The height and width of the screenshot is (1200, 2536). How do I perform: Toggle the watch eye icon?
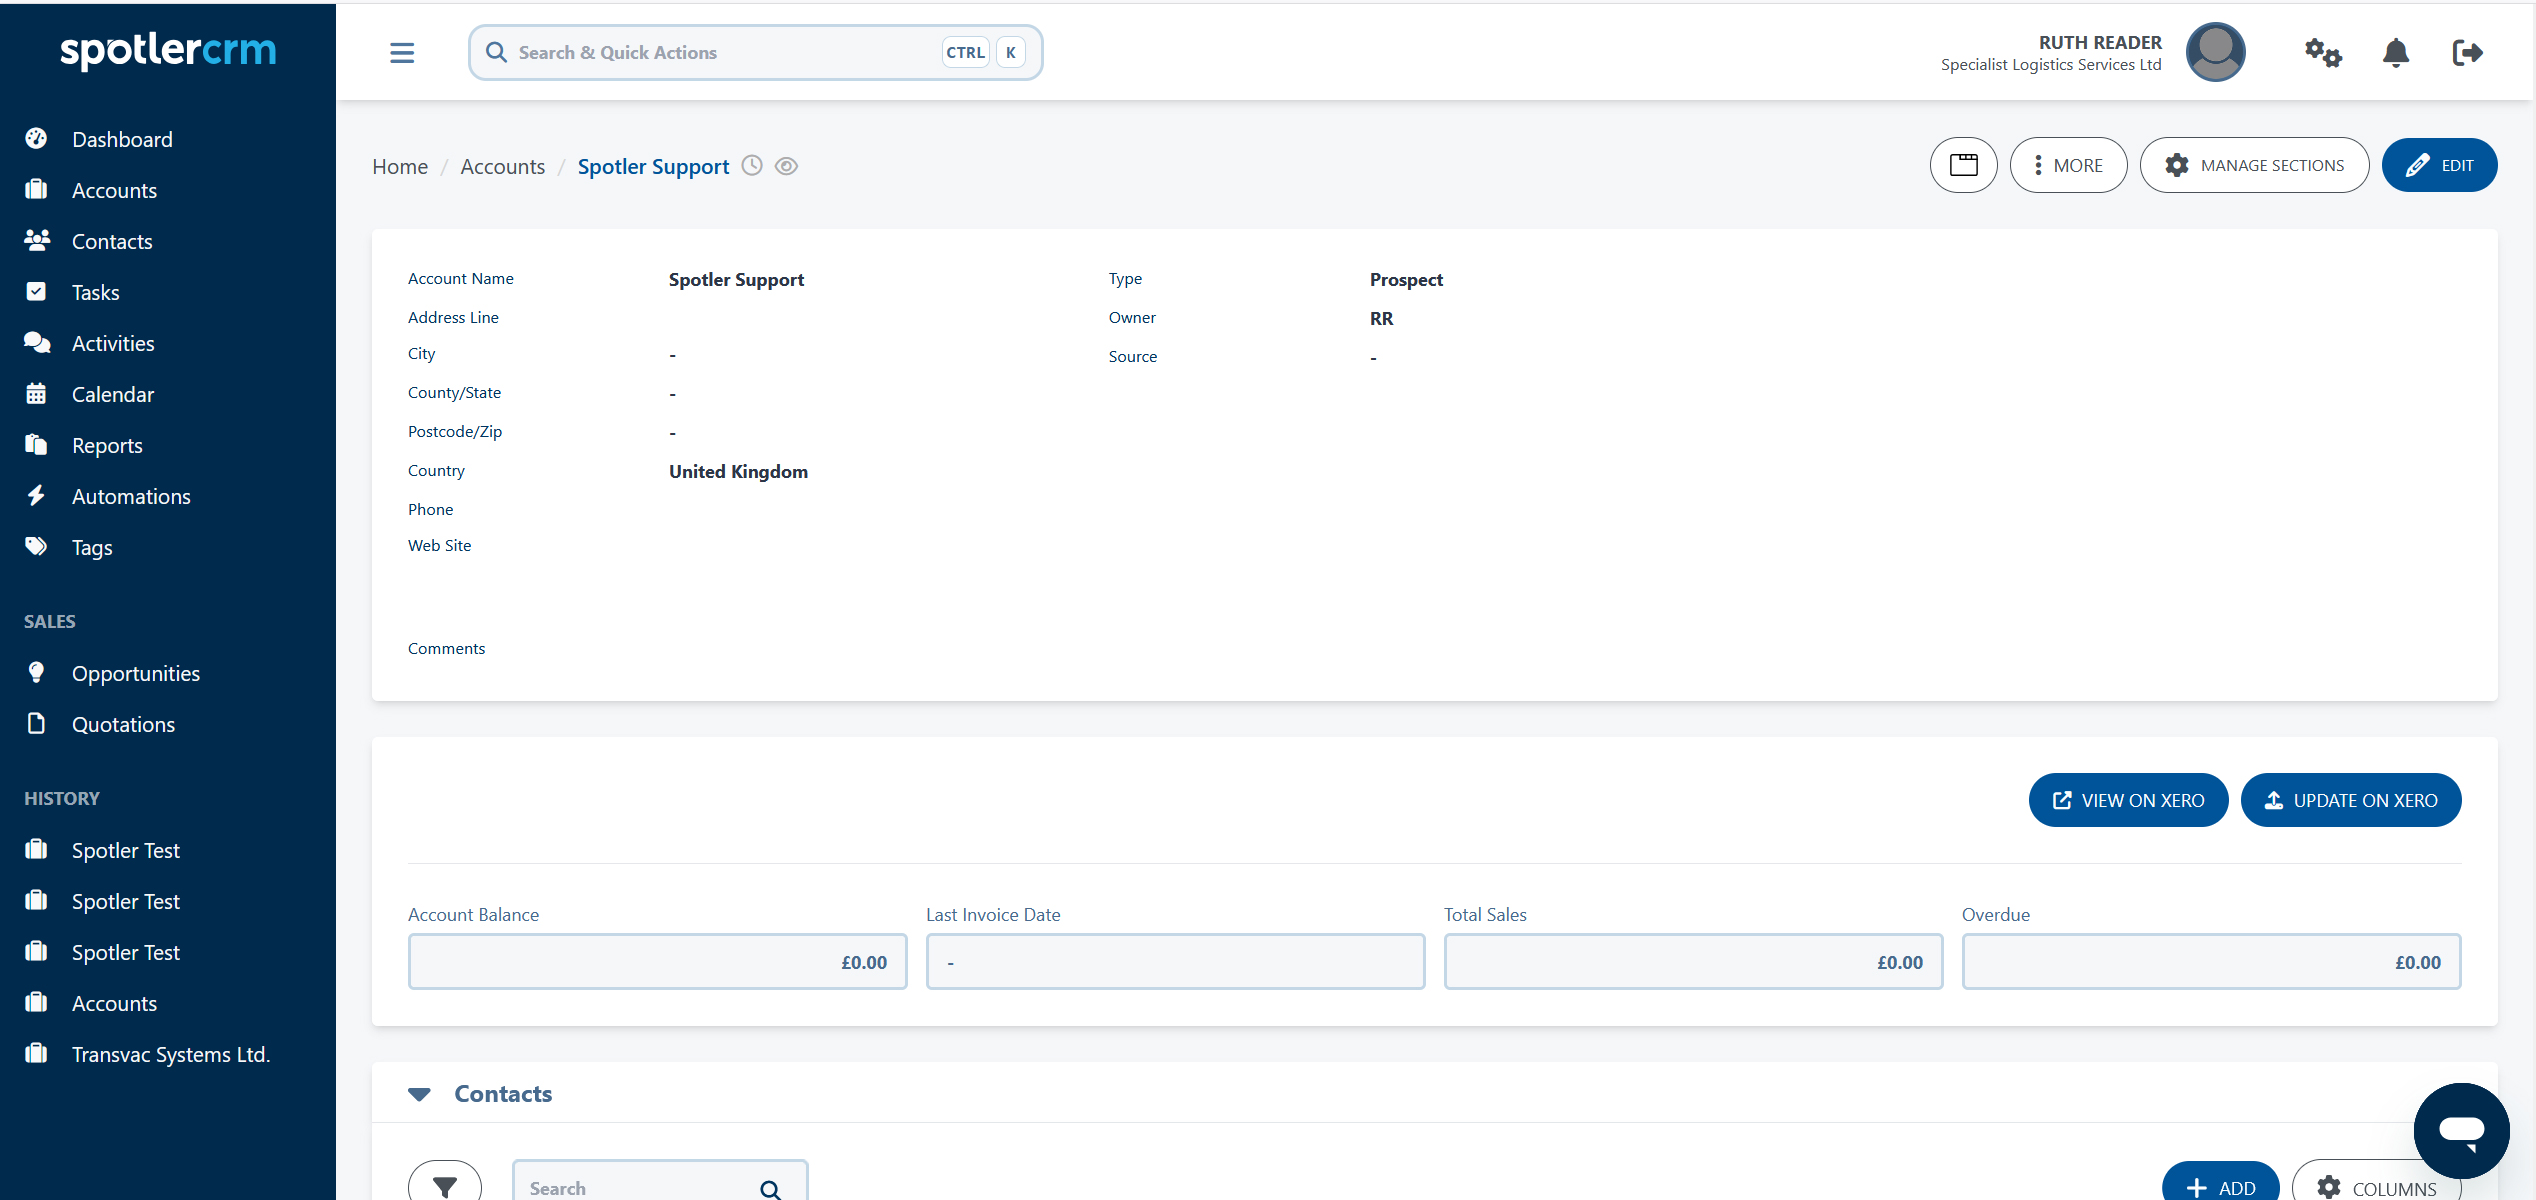(x=787, y=166)
